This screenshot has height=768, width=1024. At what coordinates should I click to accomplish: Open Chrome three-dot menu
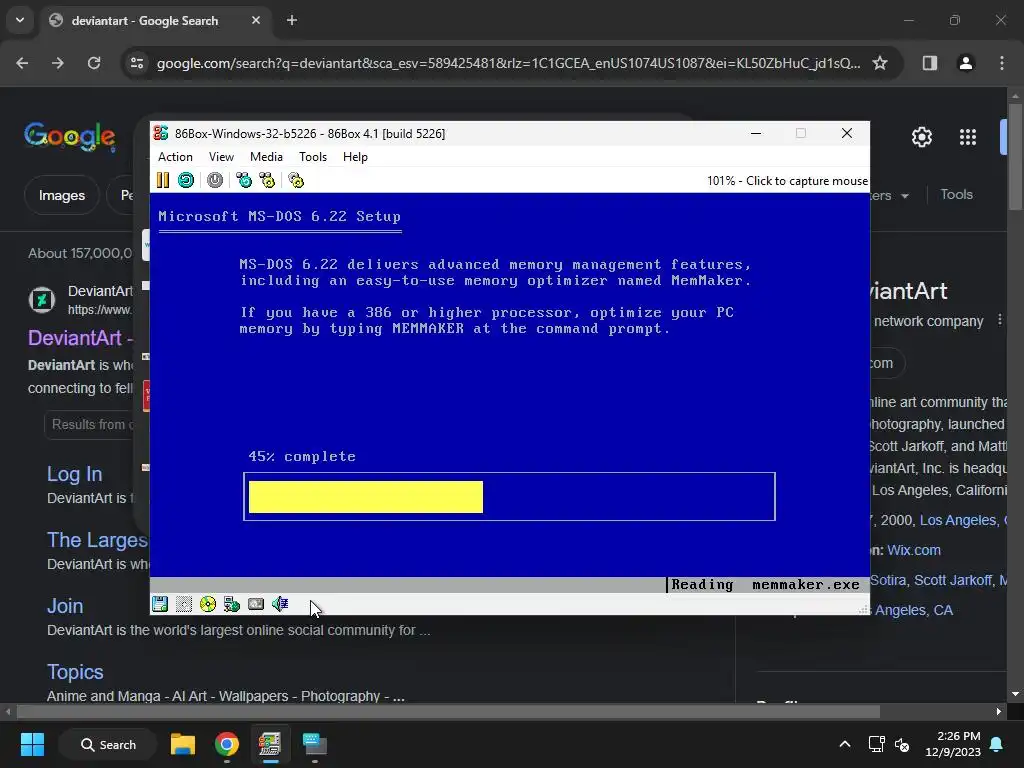pos(1002,63)
